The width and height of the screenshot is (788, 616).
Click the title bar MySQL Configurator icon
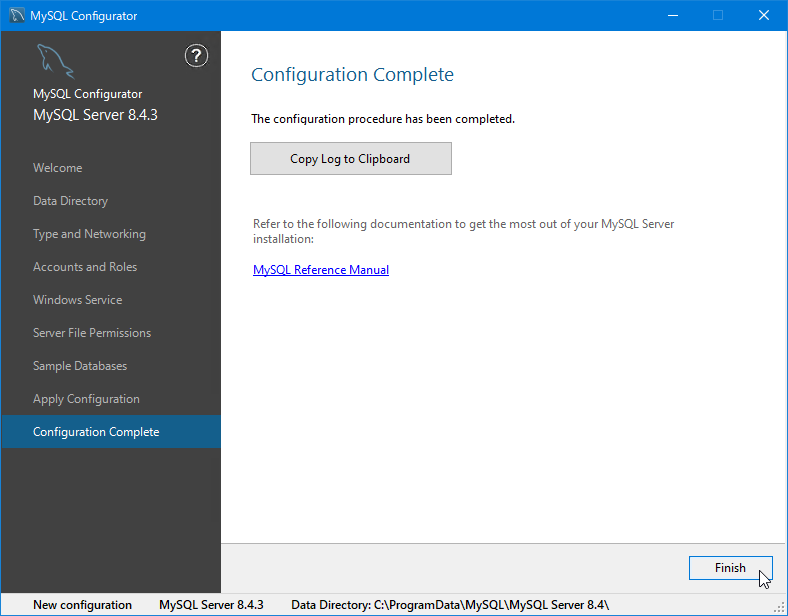(x=17, y=16)
